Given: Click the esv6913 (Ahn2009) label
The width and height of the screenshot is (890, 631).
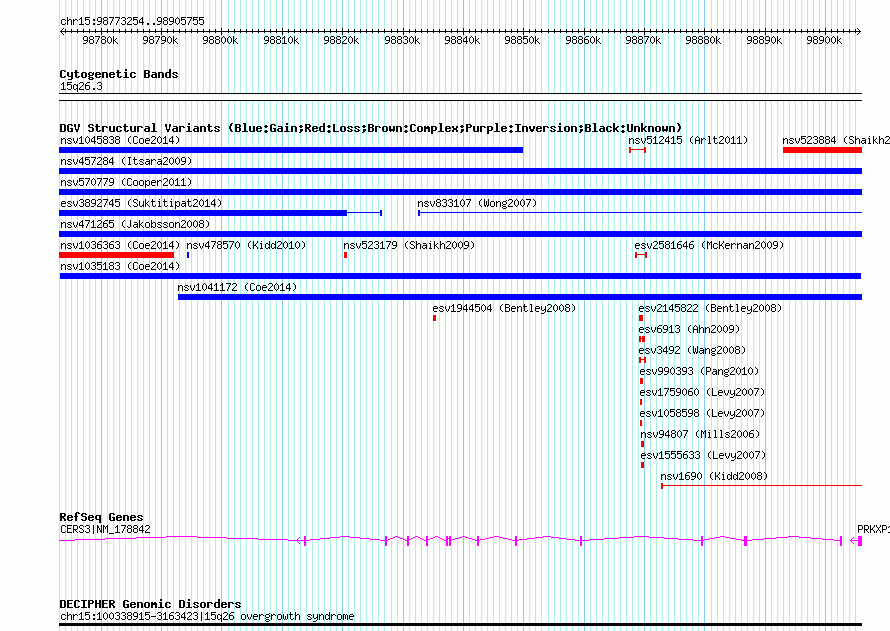Looking at the screenshot, I should [689, 329].
